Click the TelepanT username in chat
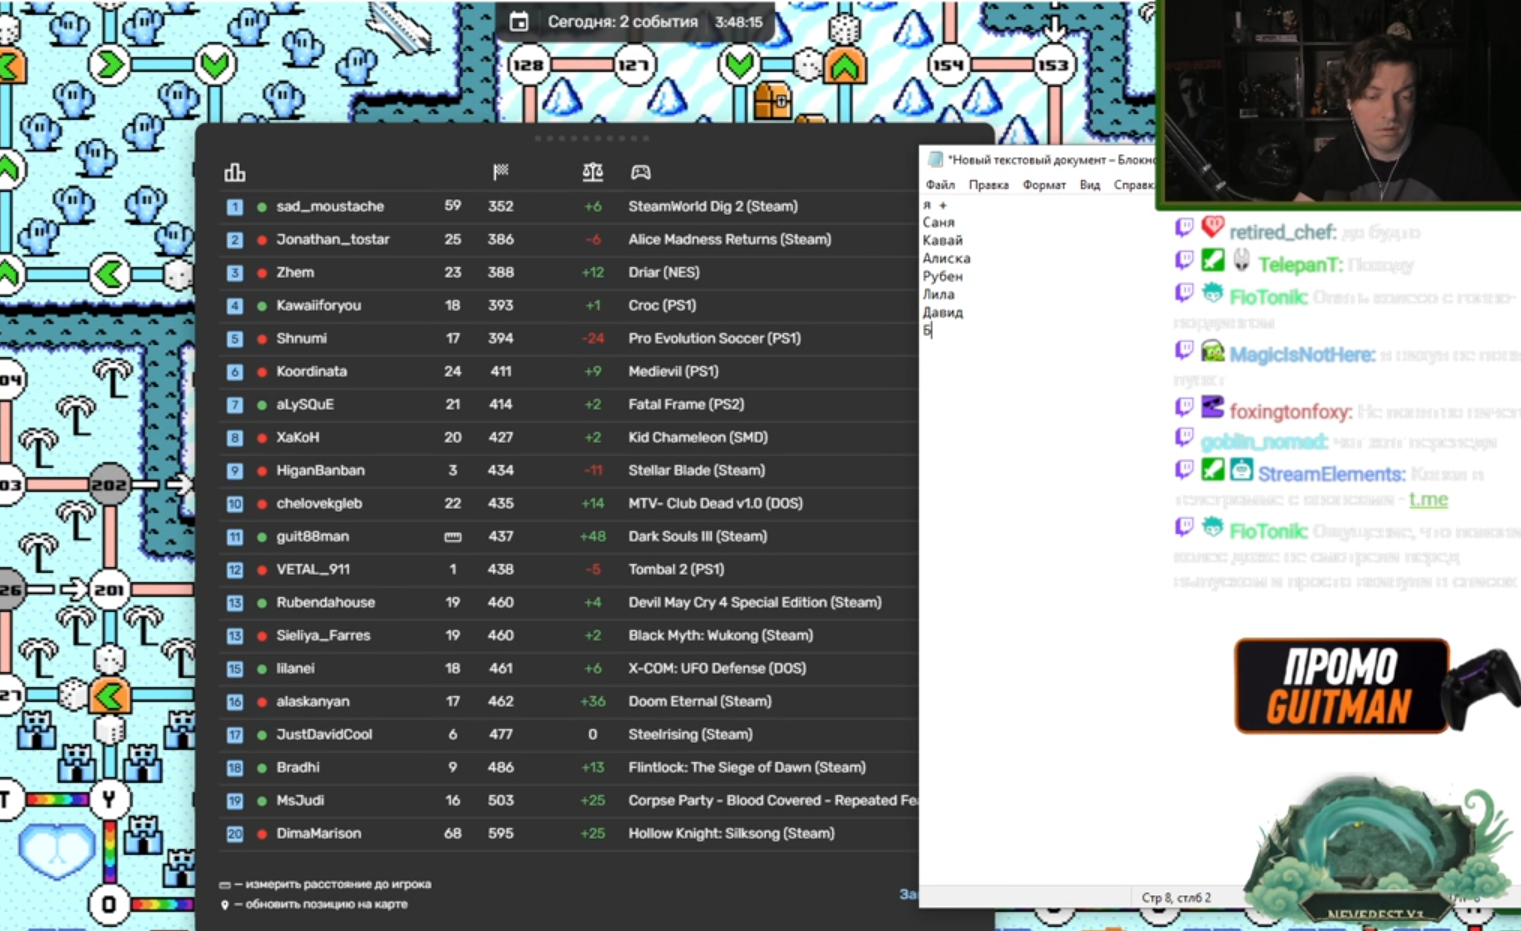 pyautogui.click(x=1299, y=265)
